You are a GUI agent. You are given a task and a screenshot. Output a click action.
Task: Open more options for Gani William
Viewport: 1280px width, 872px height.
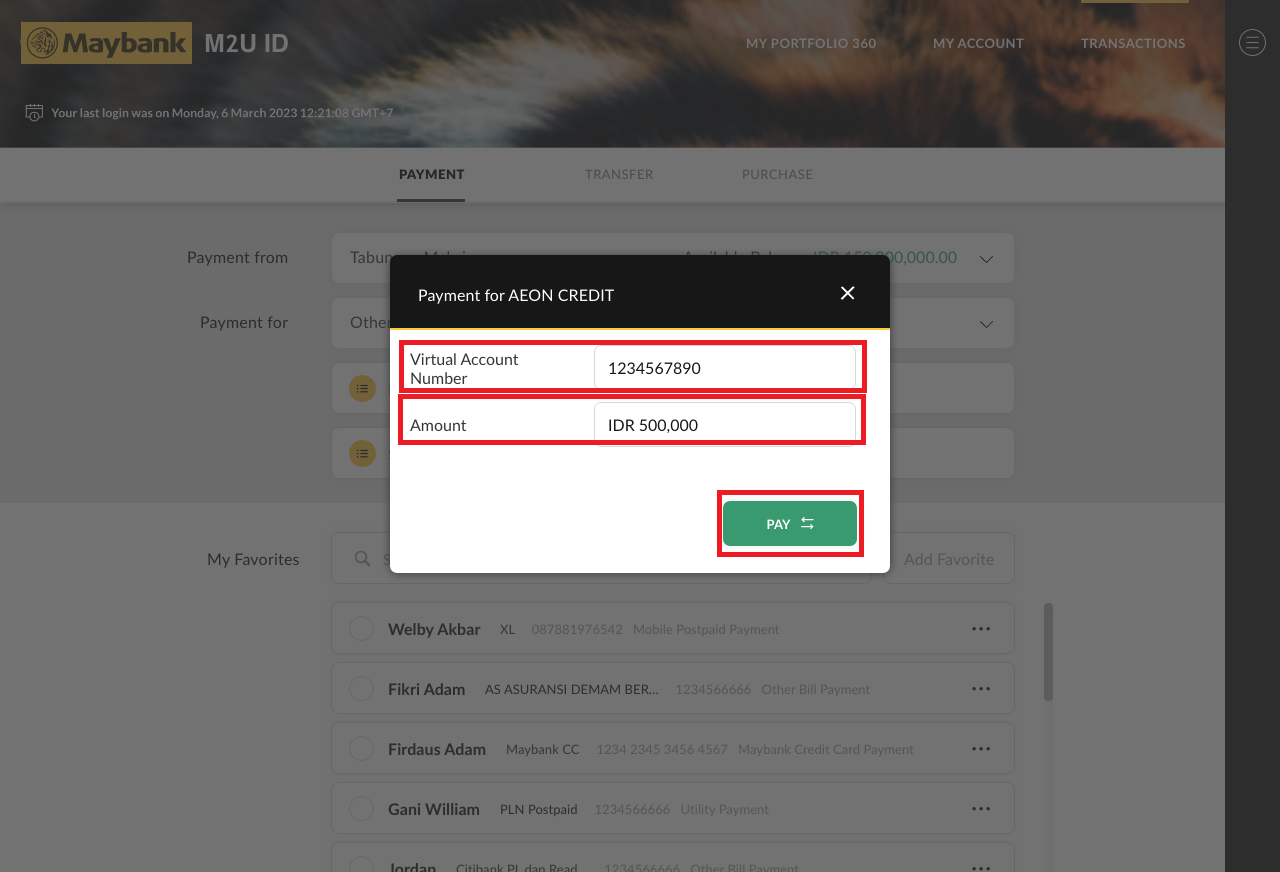980,809
